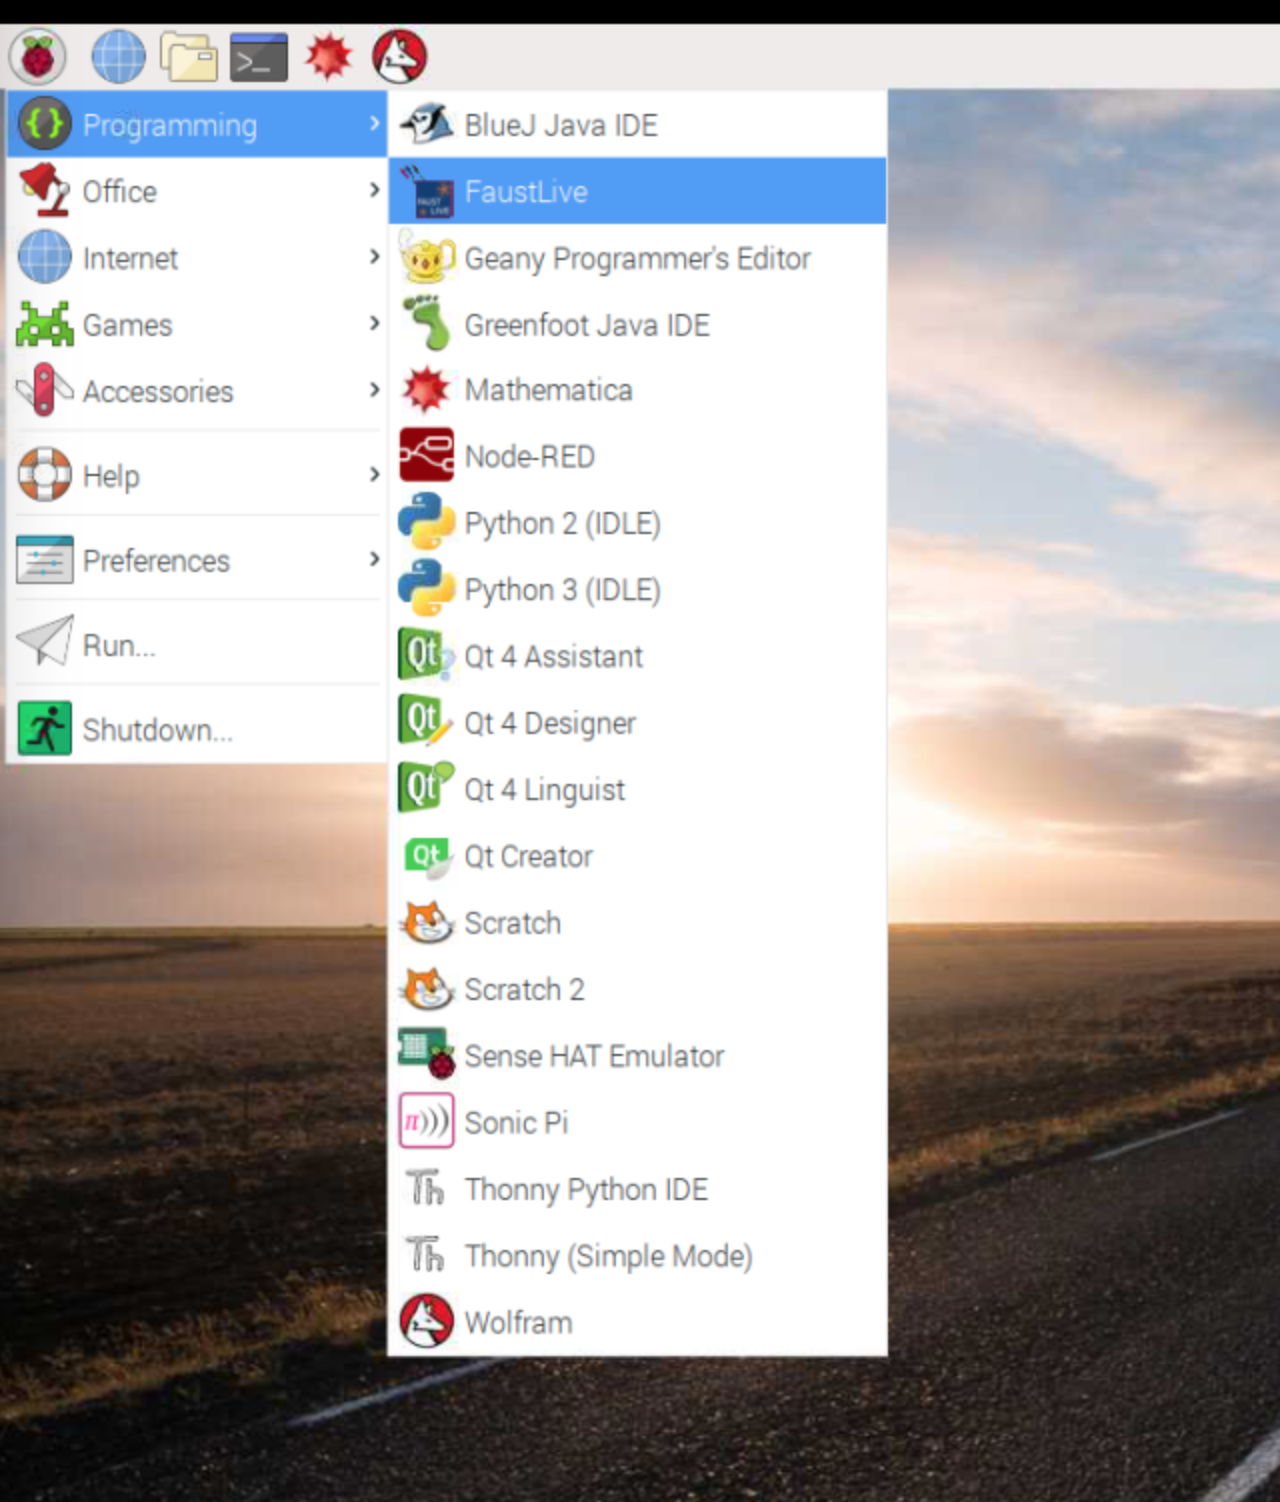The width and height of the screenshot is (1280, 1502).
Task: Open Geany Programmer's Editor
Action: coord(637,258)
